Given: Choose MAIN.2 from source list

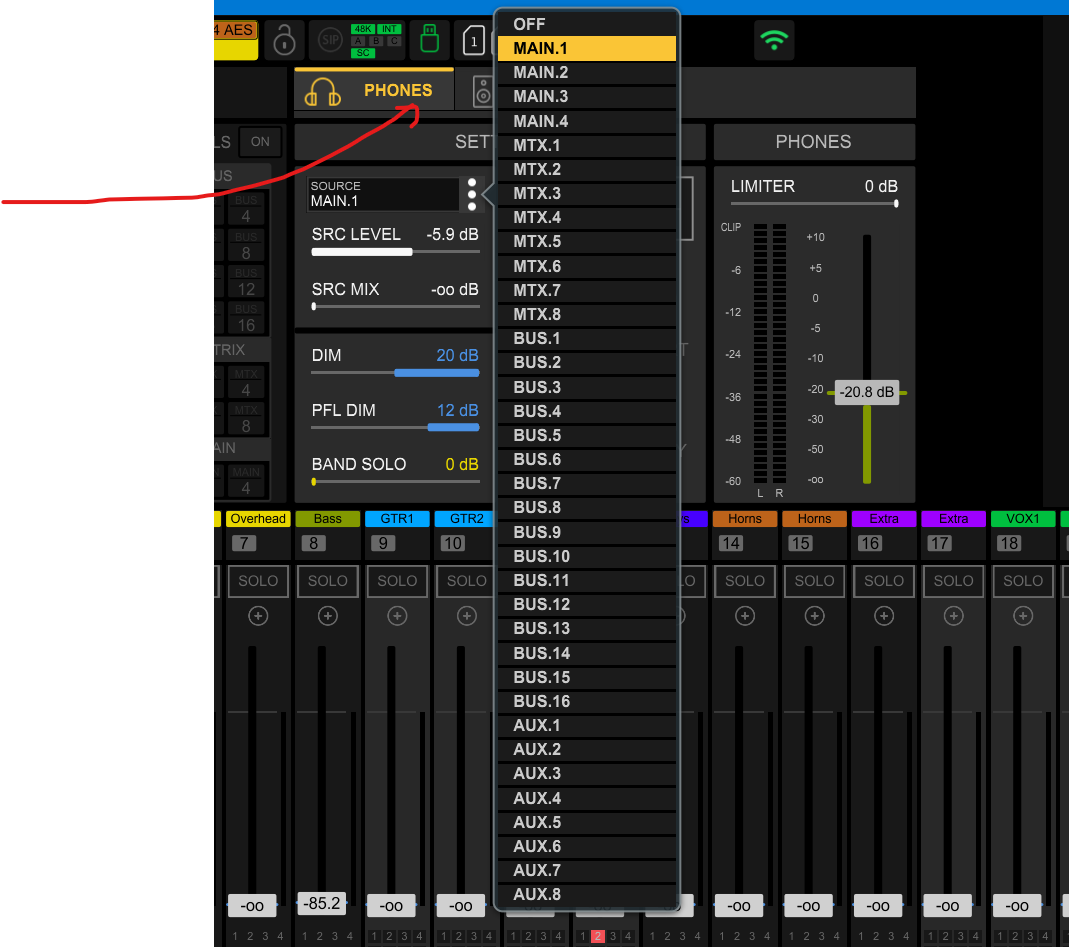Looking at the screenshot, I should pyautogui.click(x=587, y=72).
